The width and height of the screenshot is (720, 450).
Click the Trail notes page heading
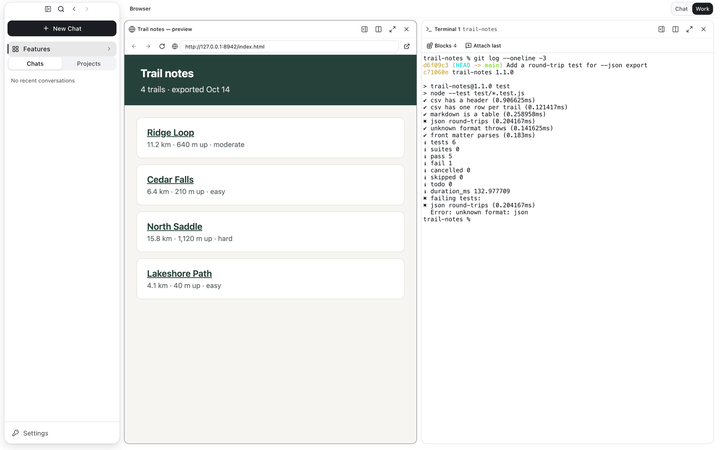click(x=167, y=73)
